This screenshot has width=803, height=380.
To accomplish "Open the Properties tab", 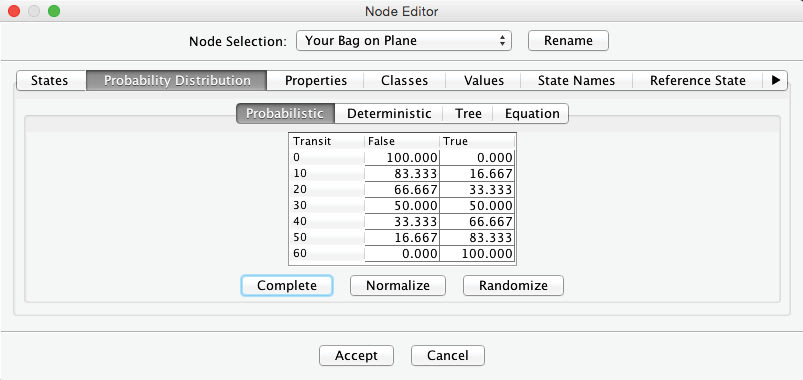I will (315, 80).
